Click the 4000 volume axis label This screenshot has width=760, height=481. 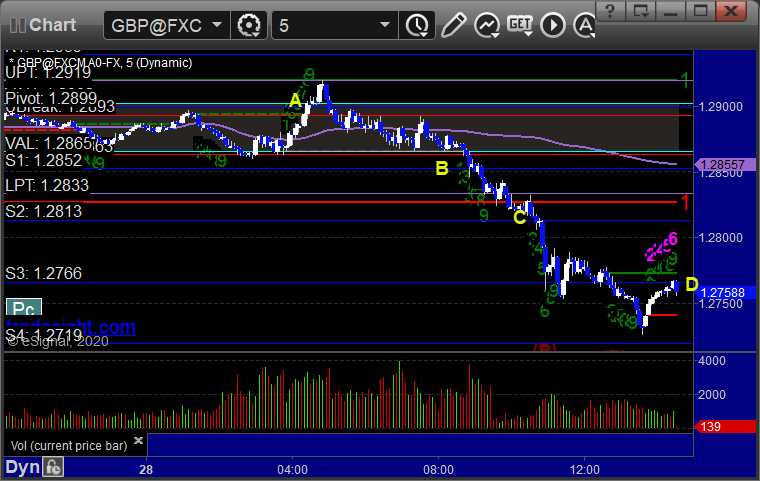[712, 361]
